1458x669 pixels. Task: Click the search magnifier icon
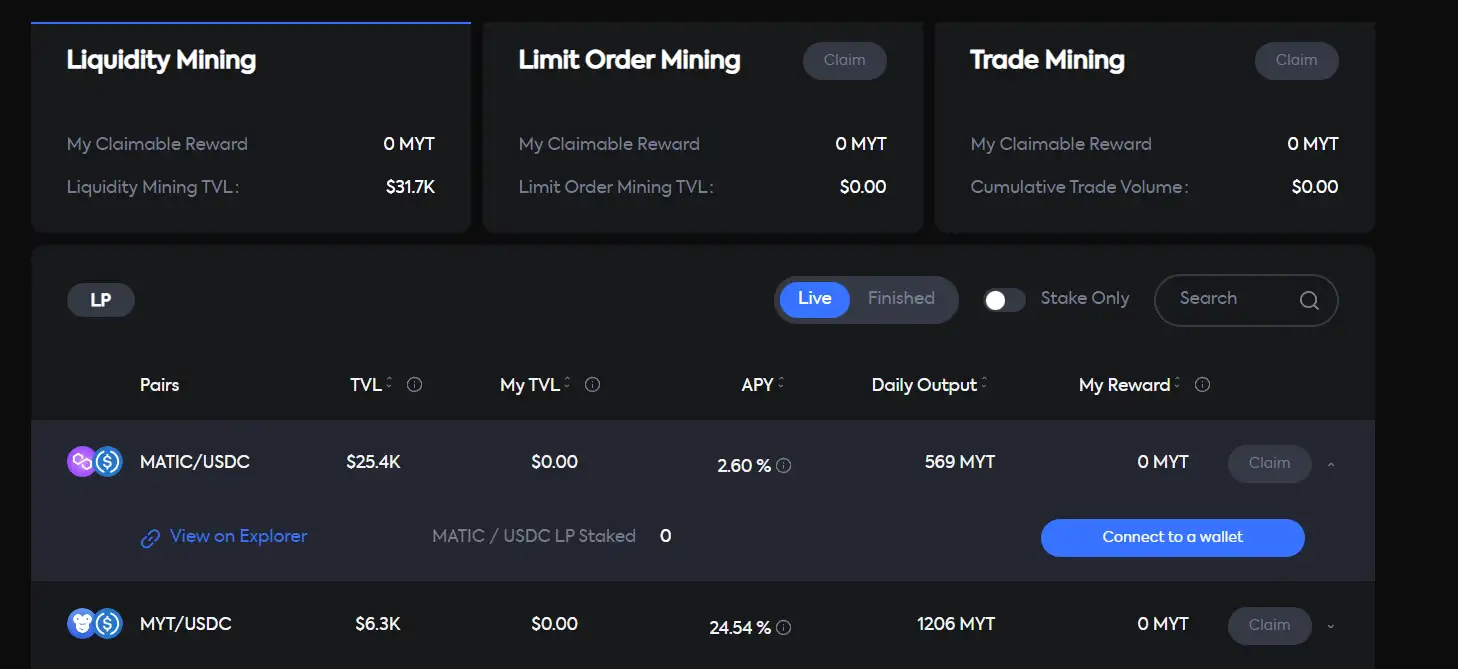pos(1309,300)
